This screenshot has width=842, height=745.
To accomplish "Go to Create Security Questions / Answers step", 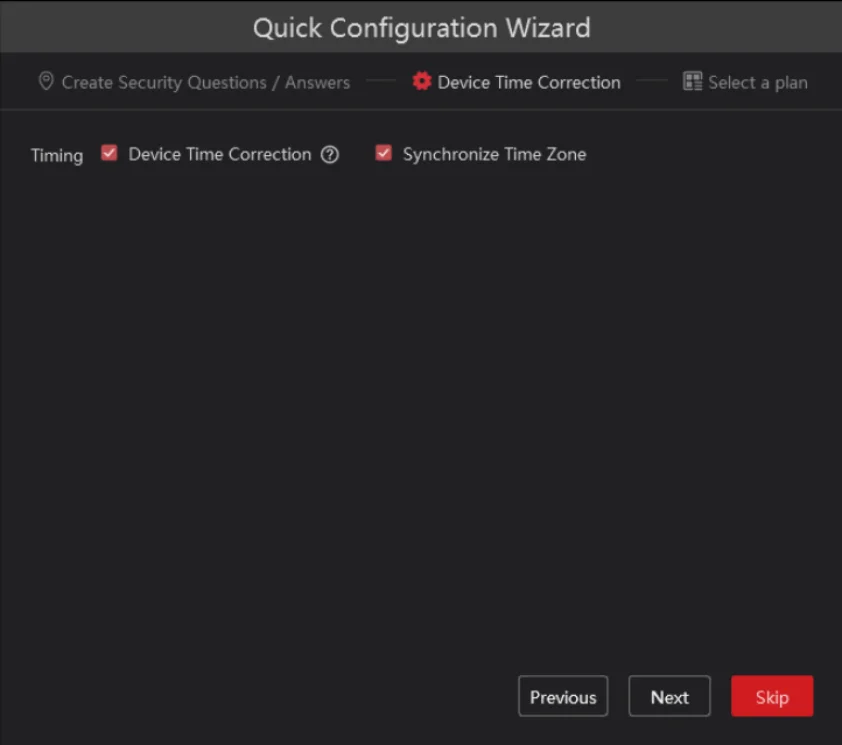I will pyautogui.click(x=206, y=83).
